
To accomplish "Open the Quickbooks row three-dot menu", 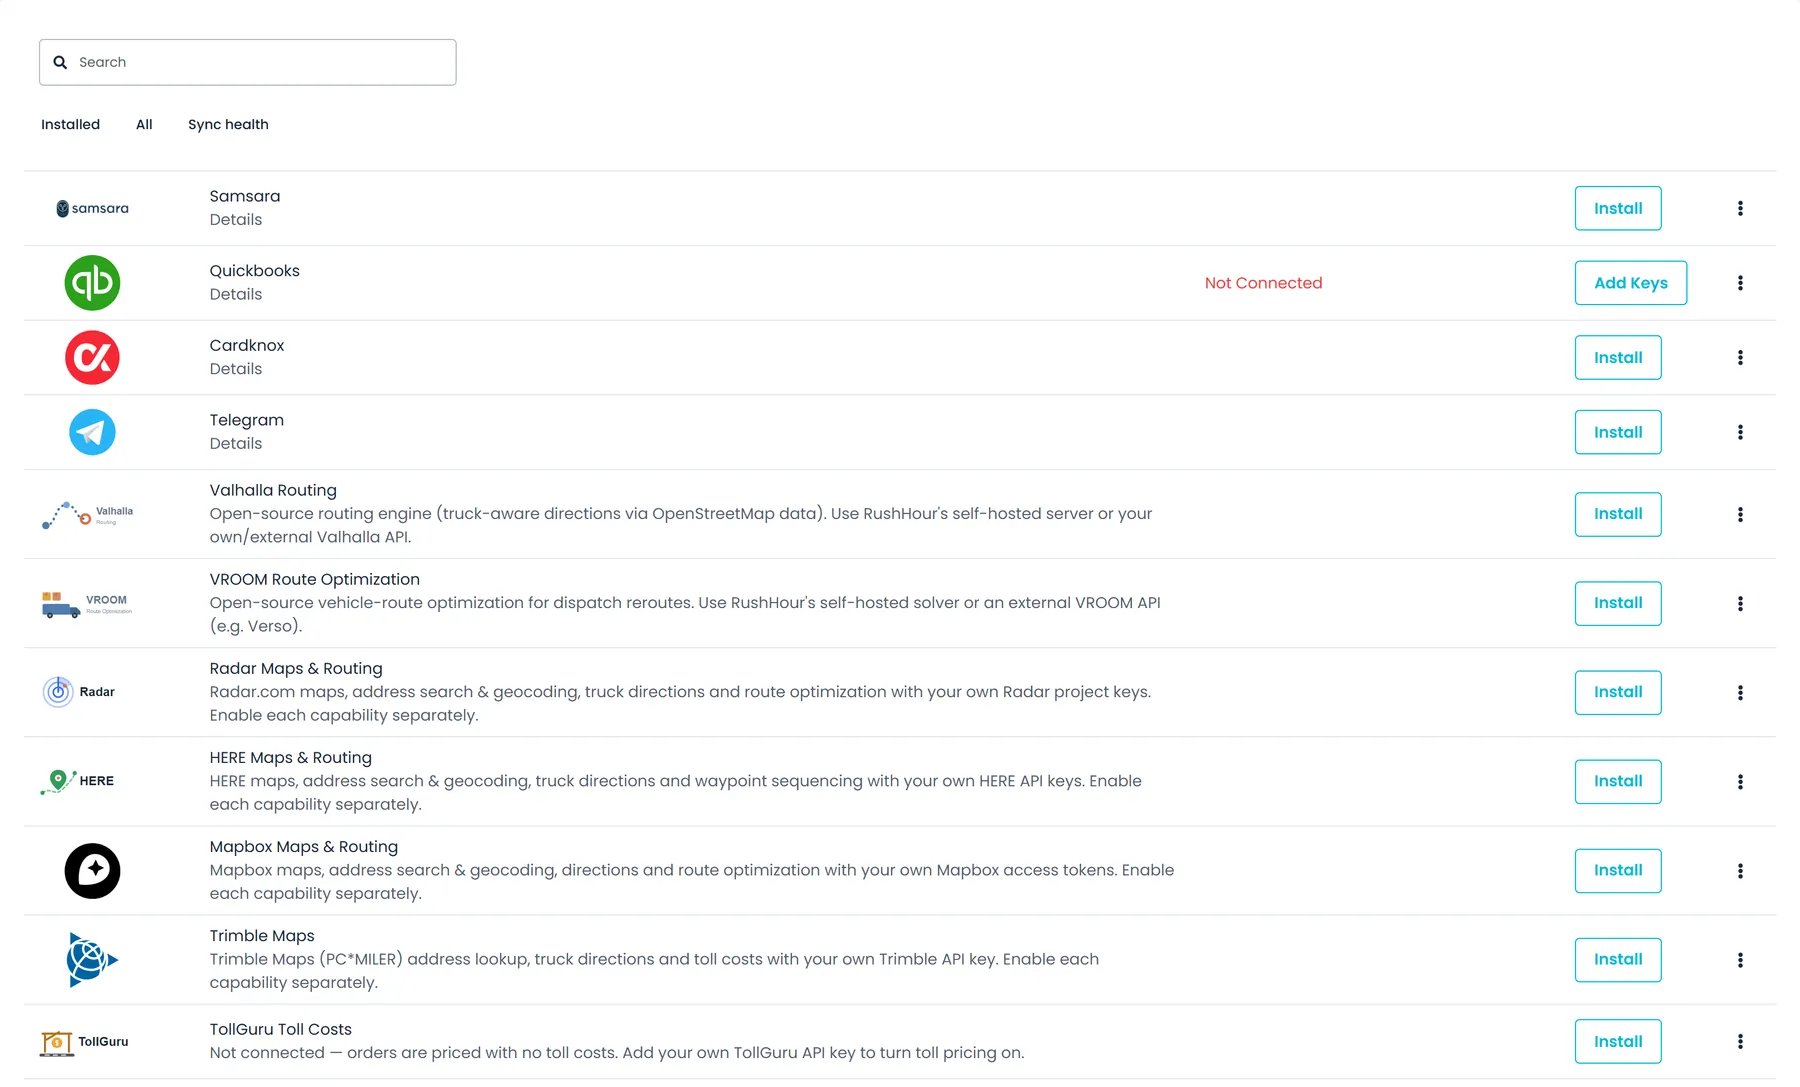I will coord(1740,283).
